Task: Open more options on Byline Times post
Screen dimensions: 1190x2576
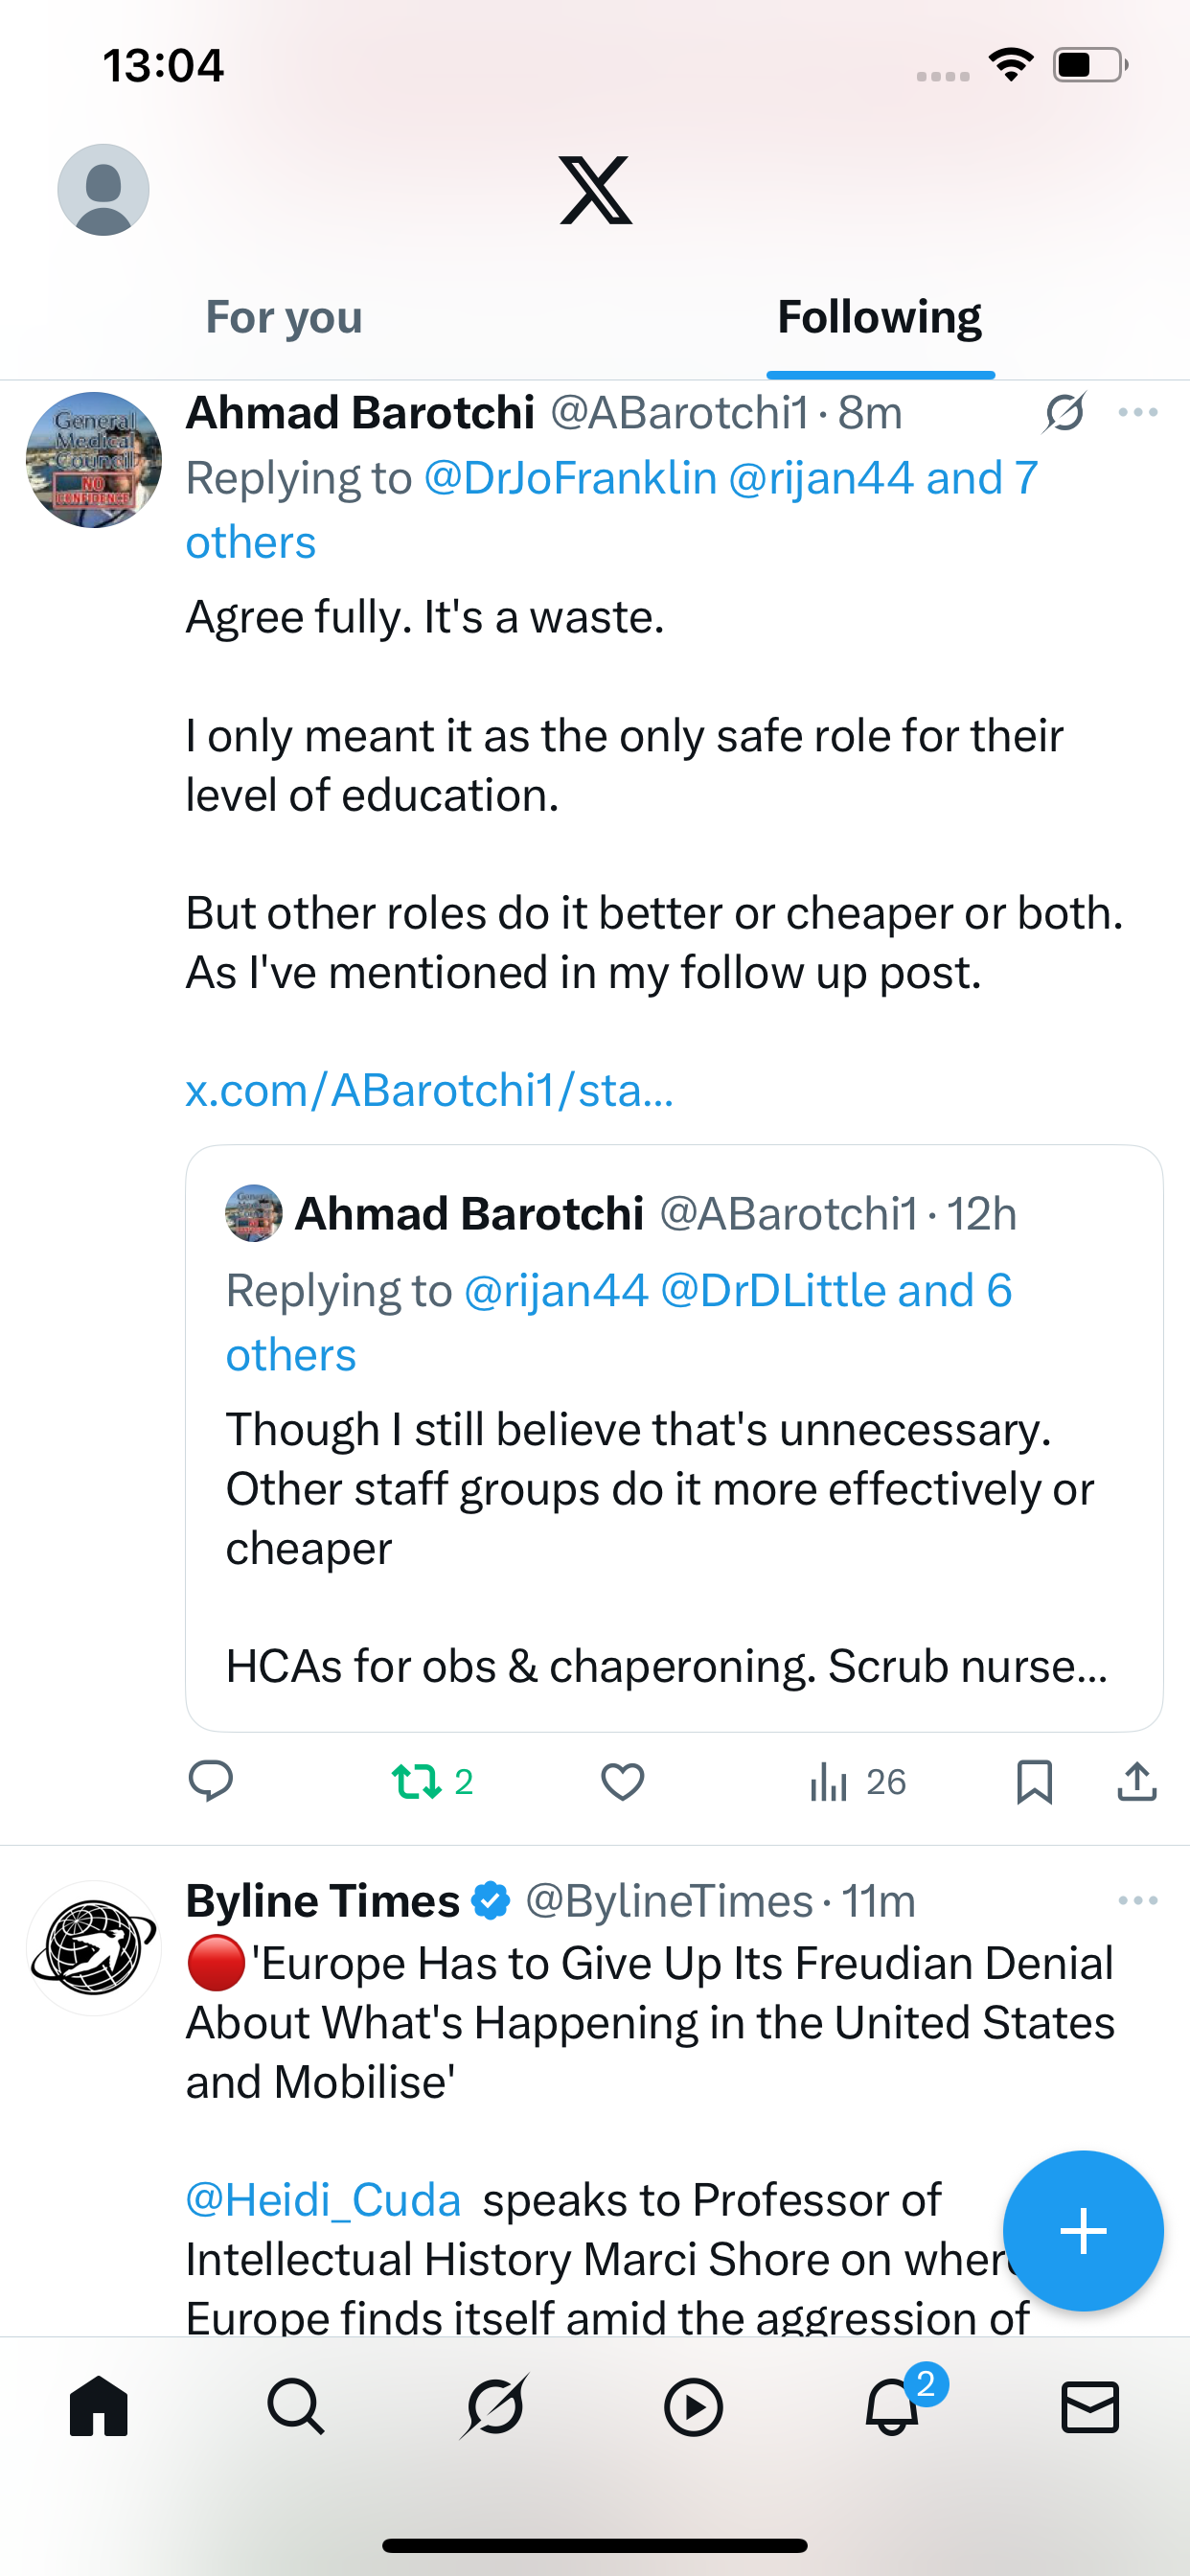Action: tap(1137, 1900)
